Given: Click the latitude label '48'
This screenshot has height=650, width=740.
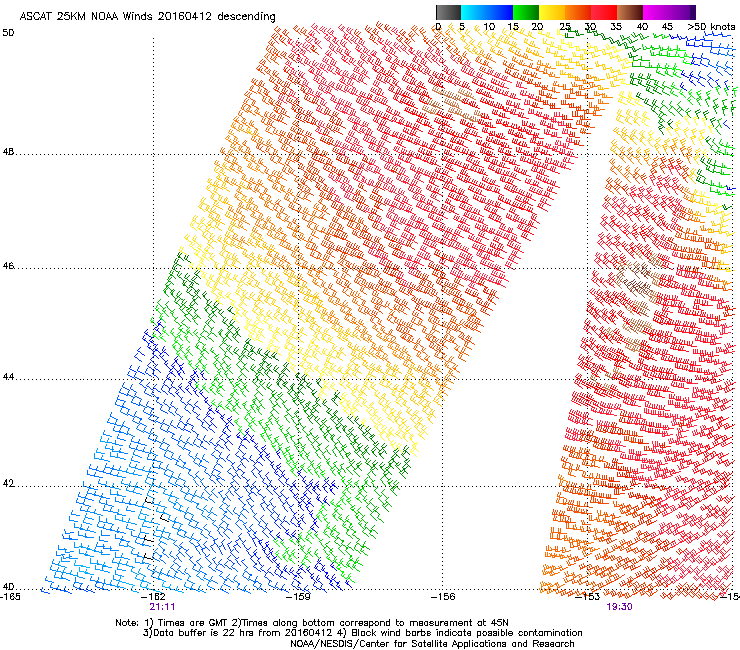Looking at the screenshot, I should tap(8, 152).
